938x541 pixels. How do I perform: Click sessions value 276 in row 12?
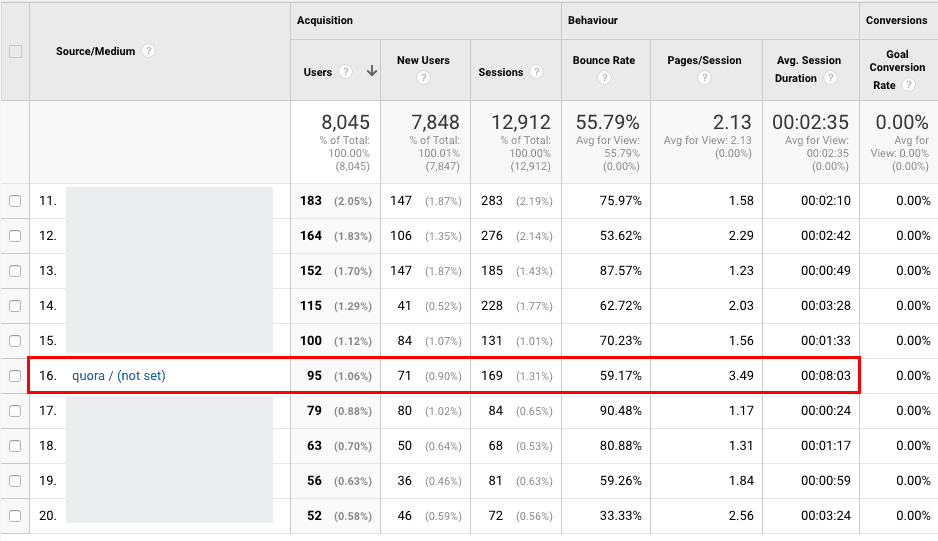click(492, 236)
